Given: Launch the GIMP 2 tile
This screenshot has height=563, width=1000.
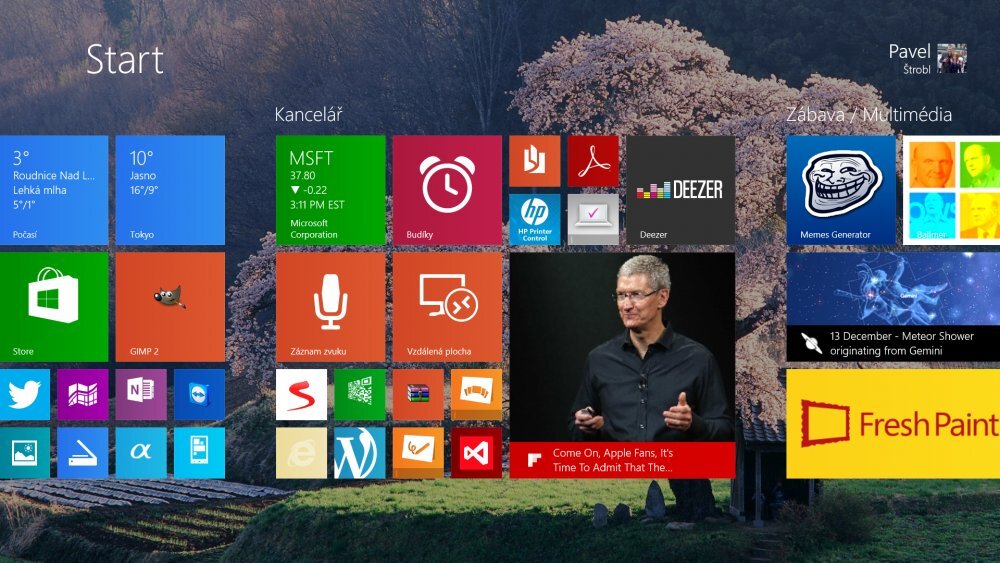Looking at the screenshot, I should coord(170,306).
